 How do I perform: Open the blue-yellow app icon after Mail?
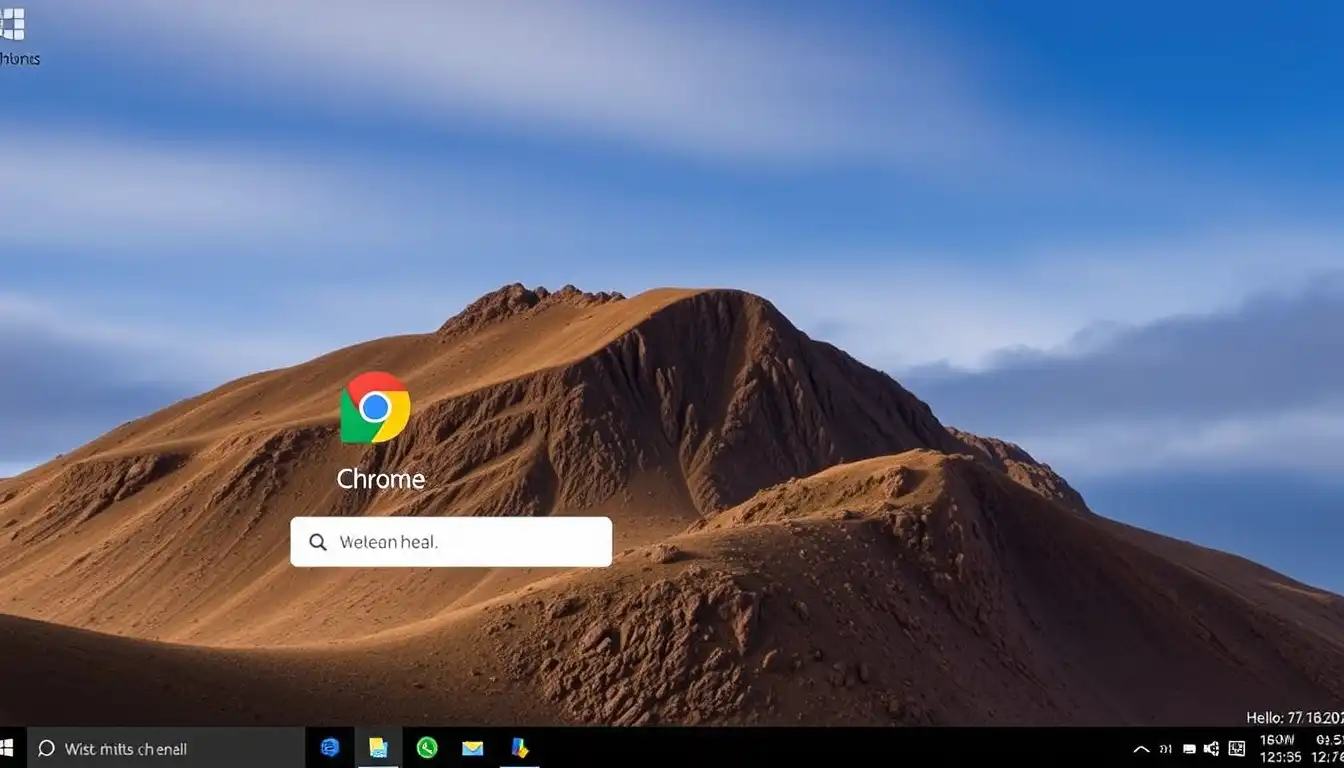[520, 747]
